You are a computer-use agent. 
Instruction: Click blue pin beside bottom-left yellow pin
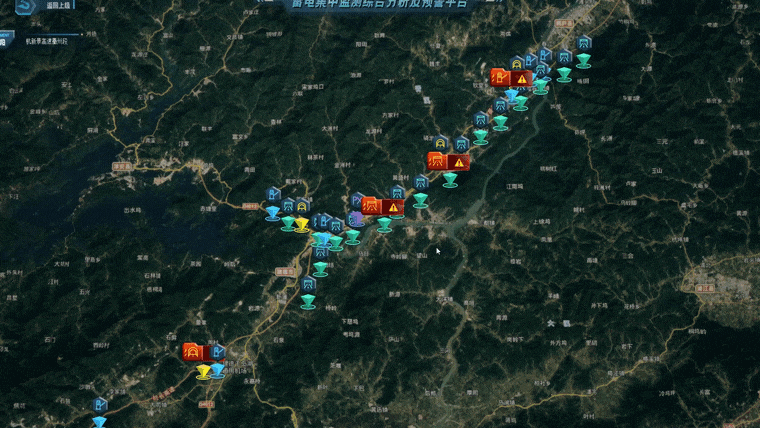tap(218, 370)
